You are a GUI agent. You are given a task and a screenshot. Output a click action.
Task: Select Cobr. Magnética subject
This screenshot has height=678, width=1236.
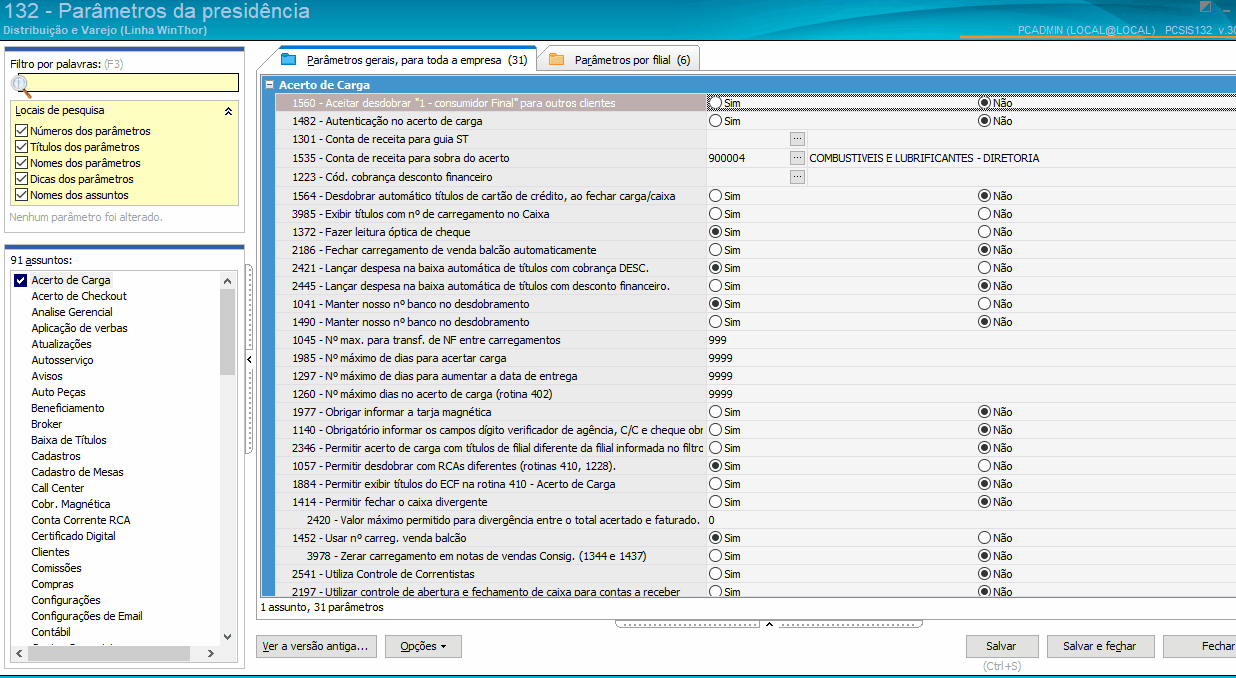tap(71, 504)
